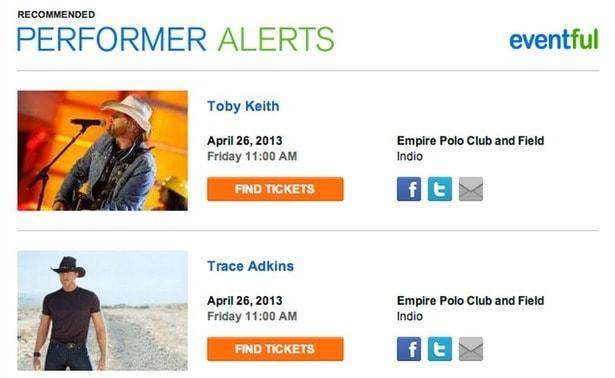This screenshot has width=615, height=378.
Task: Click the eventful logo
Action: coord(554,40)
